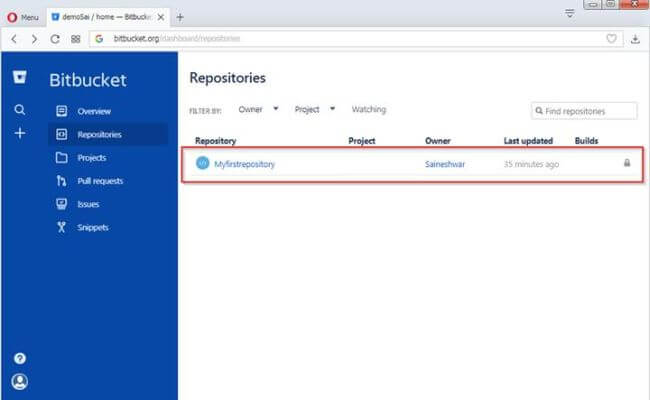Open the user profile avatar icon
The height and width of the screenshot is (400, 650).
tap(19, 381)
